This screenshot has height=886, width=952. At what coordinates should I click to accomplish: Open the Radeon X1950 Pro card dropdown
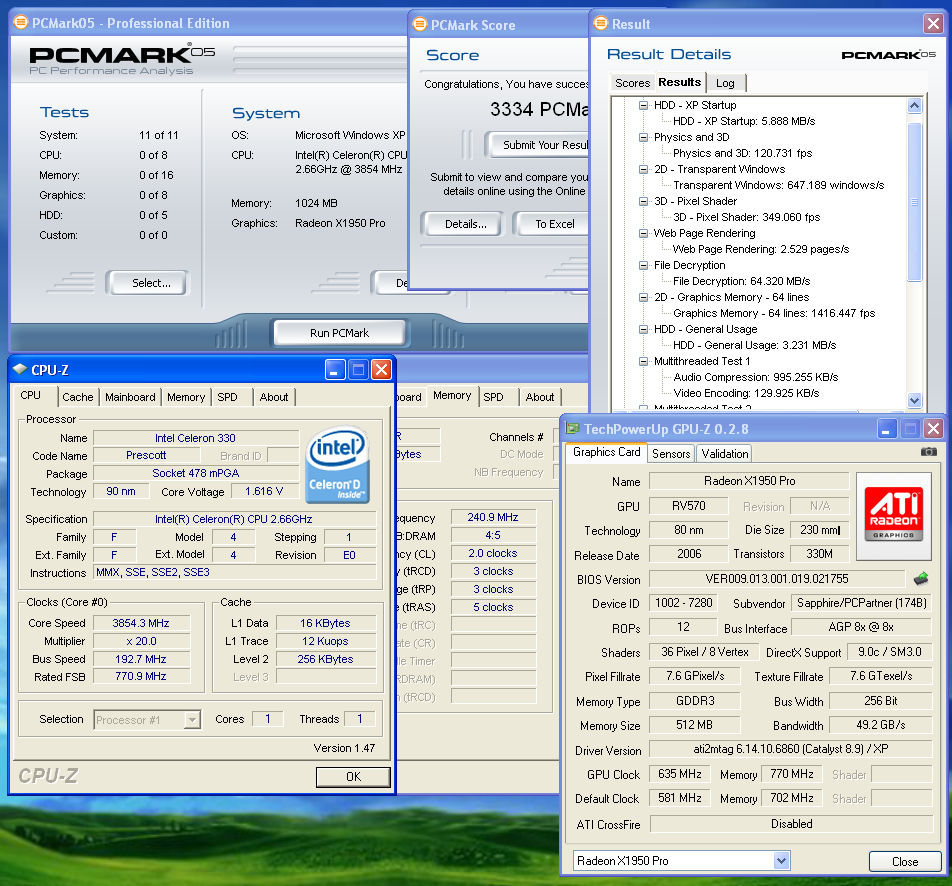click(781, 860)
